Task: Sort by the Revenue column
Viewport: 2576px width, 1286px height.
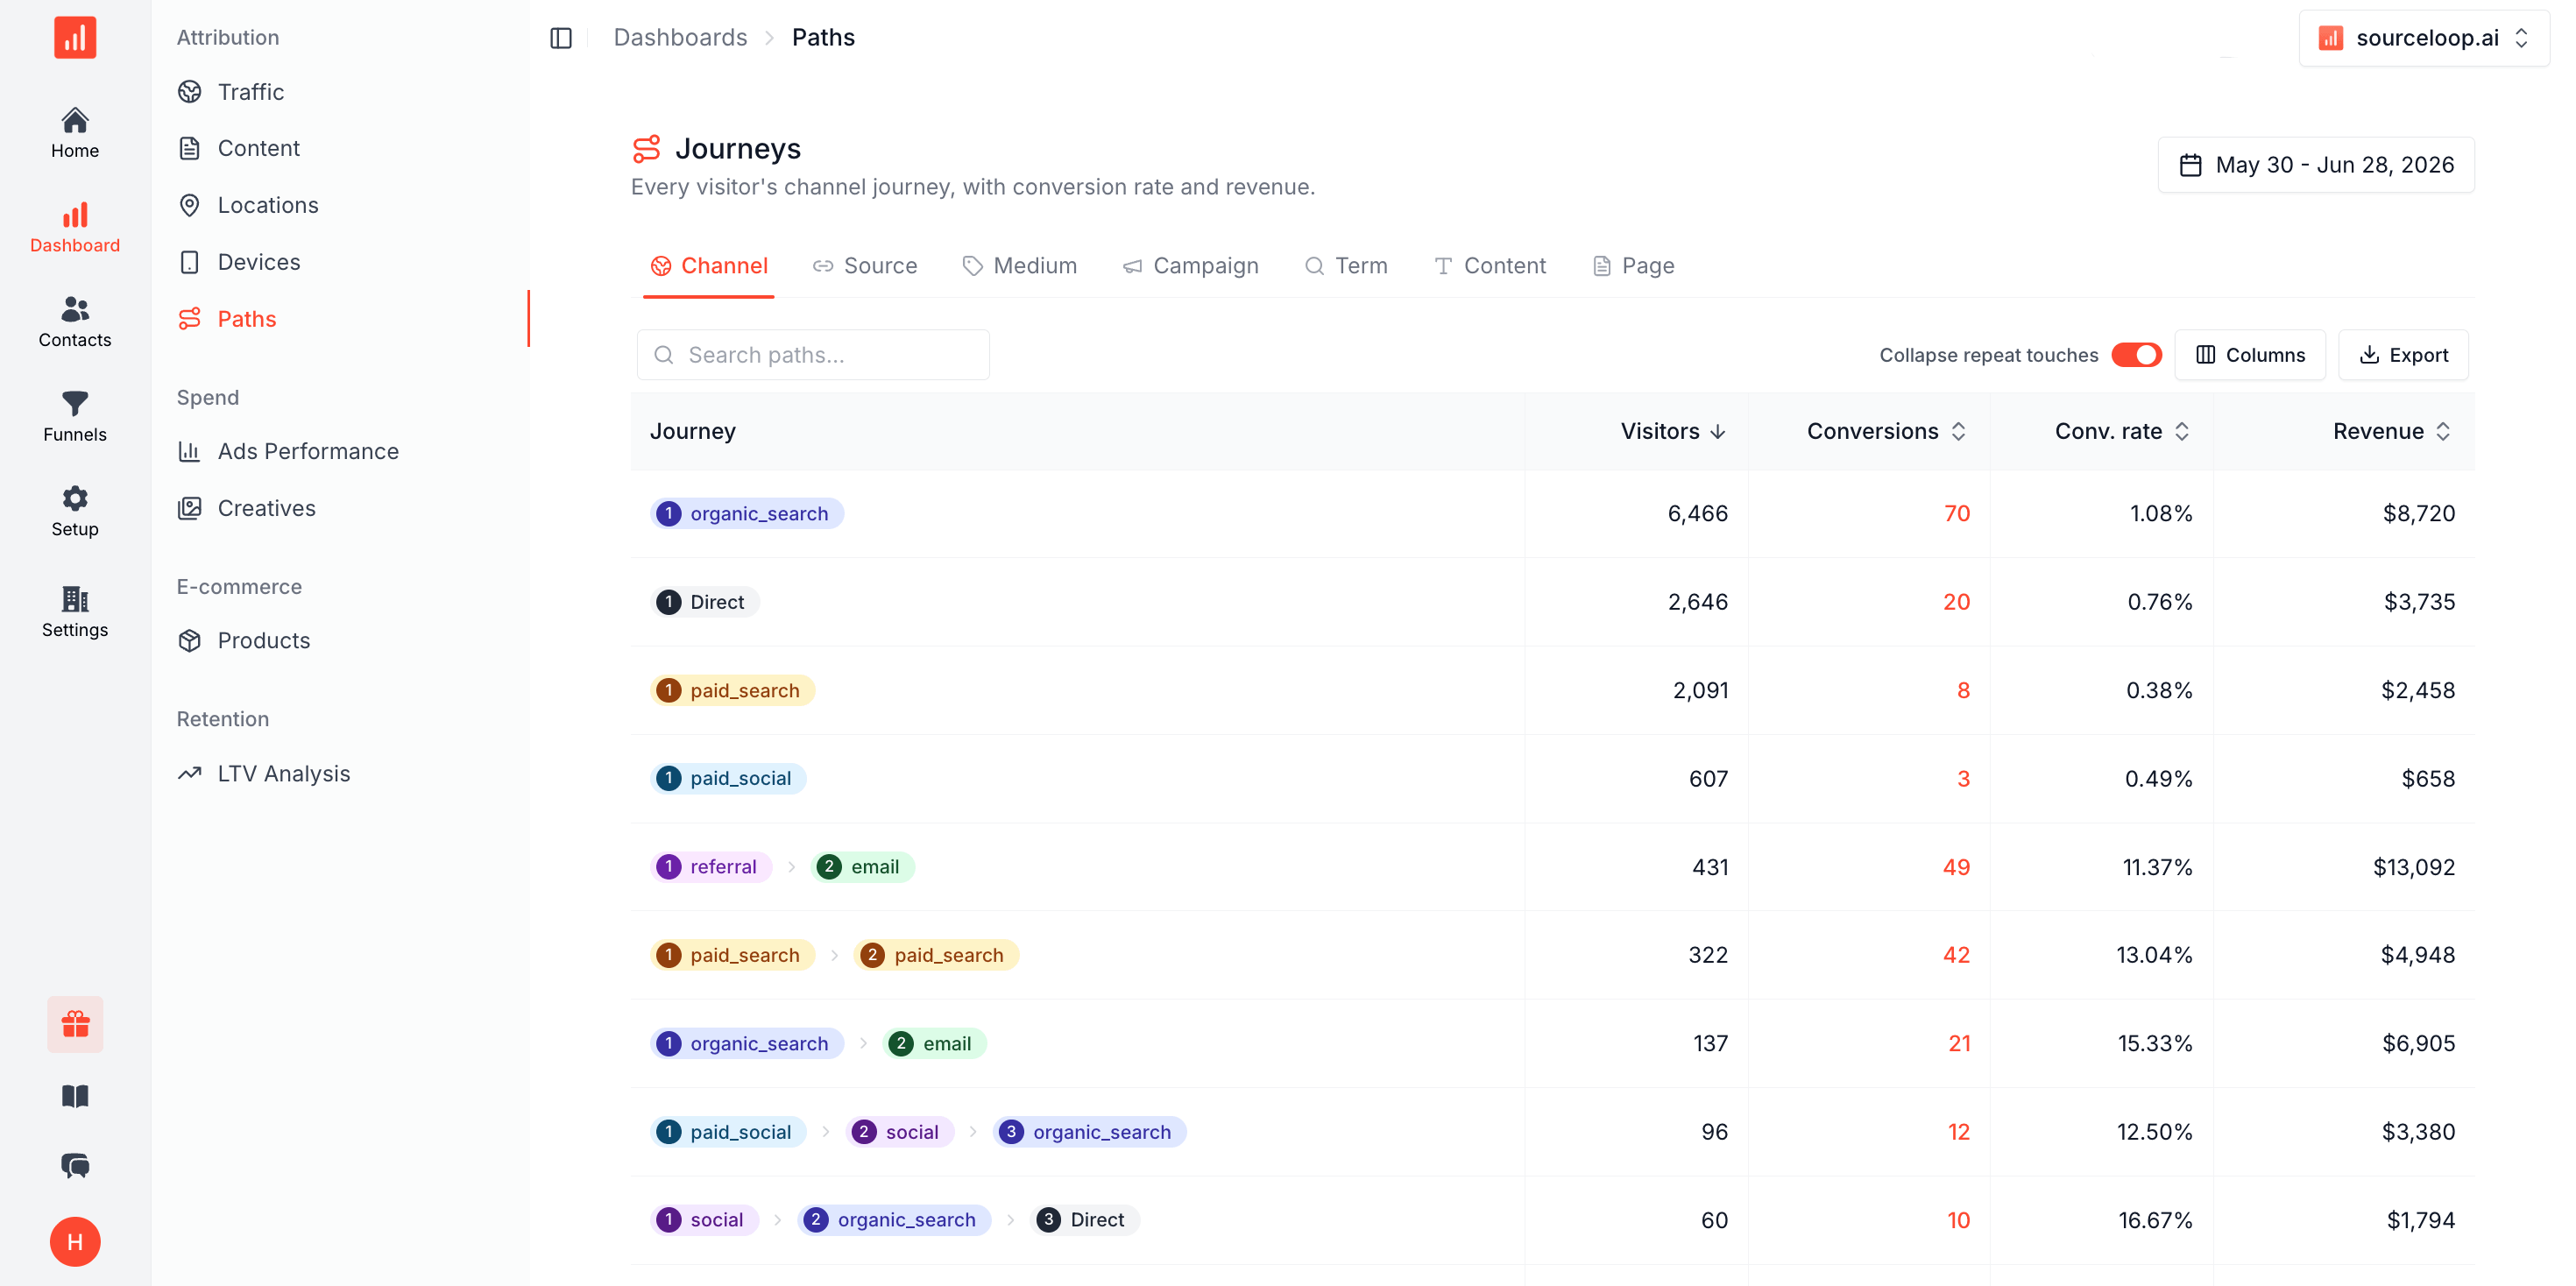Action: pos(2391,431)
